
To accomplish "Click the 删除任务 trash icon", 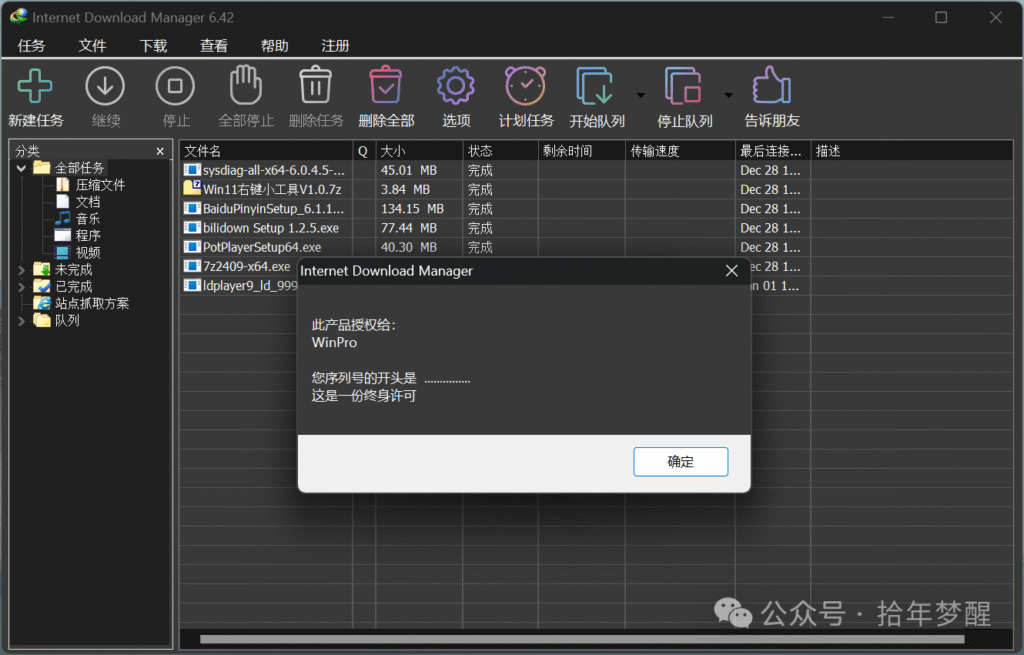I will click(315, 85).
